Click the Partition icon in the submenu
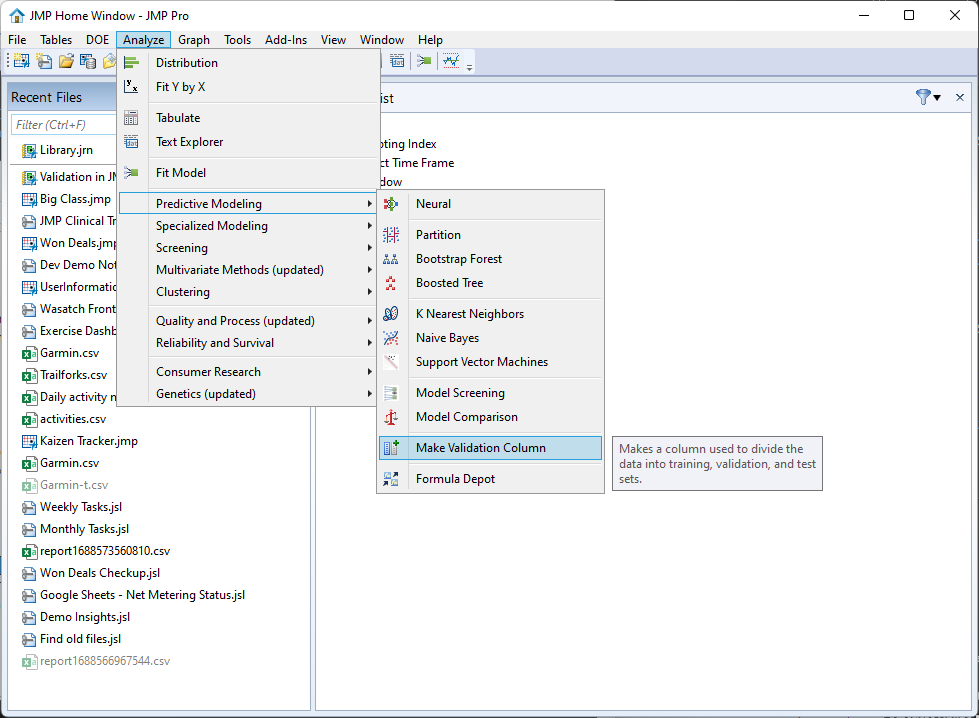Screen dimensions: 979x718 coord(391,235)
